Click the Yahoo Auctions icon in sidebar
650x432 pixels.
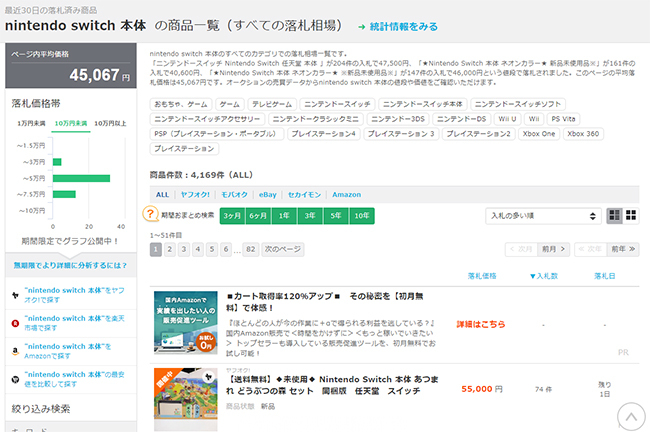[14, 294]
